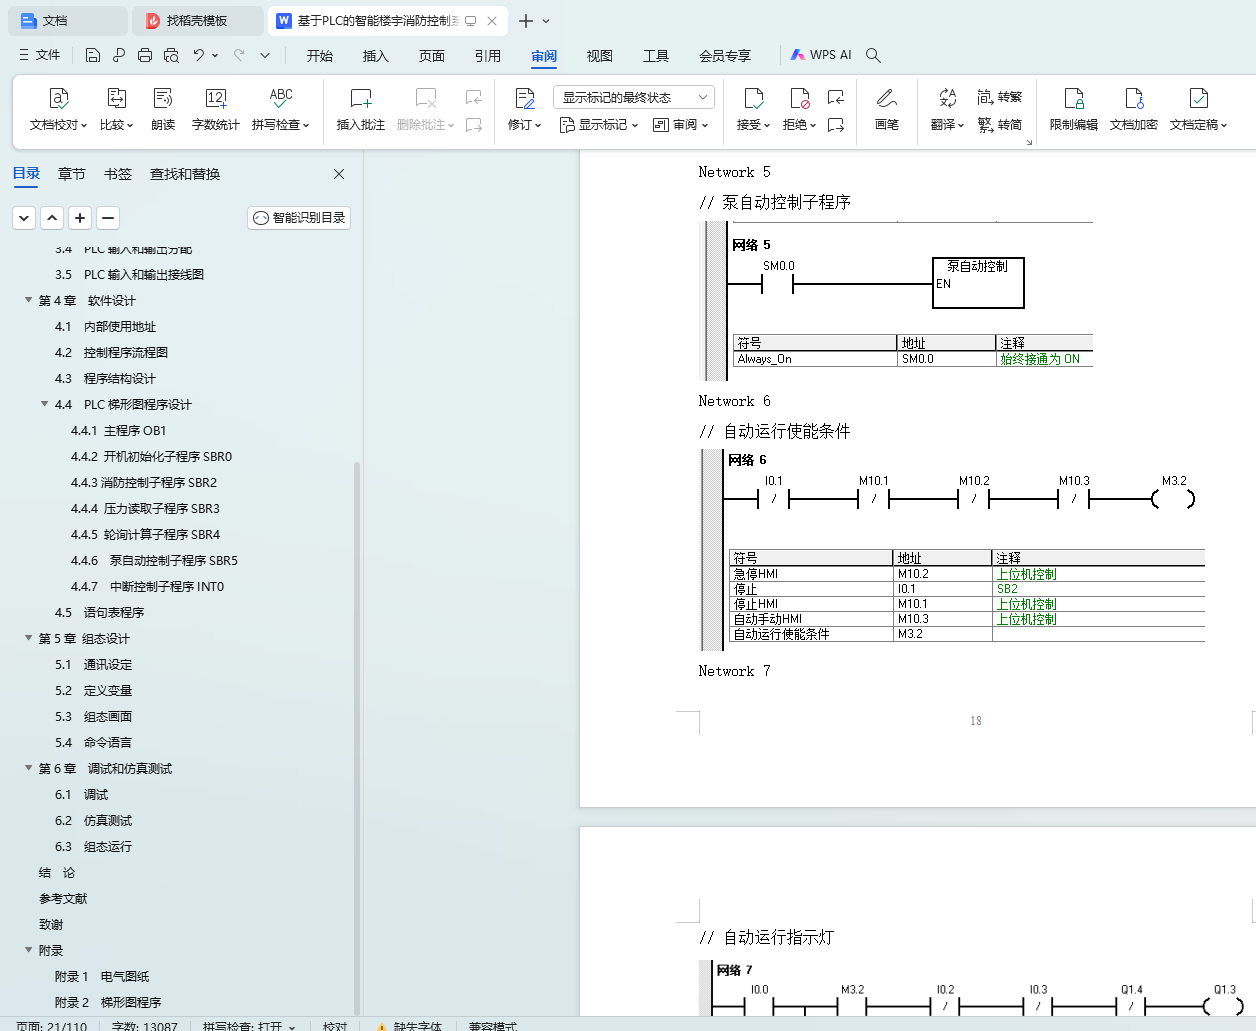Open 查找和替换 navigation tab

point(185,174)
